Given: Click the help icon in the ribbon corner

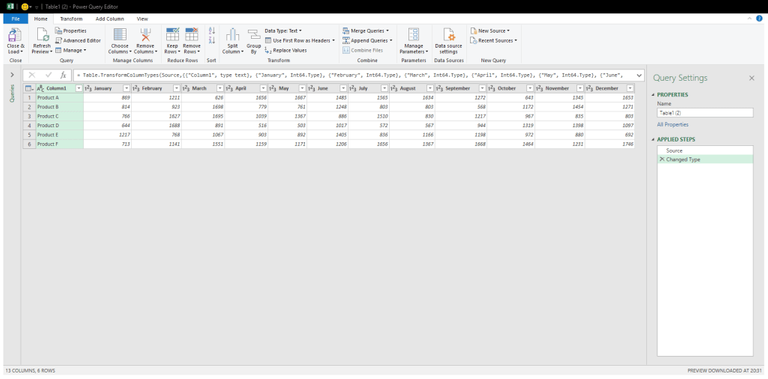Looking at the screenshot, I should point(759,19).
